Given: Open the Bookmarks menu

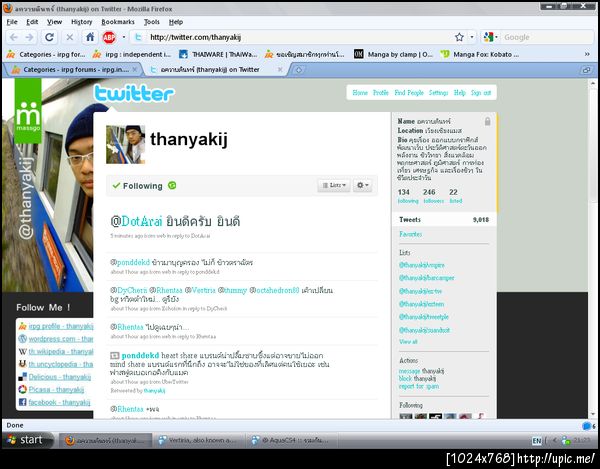Looking at the screenshot, I should 117,22.
